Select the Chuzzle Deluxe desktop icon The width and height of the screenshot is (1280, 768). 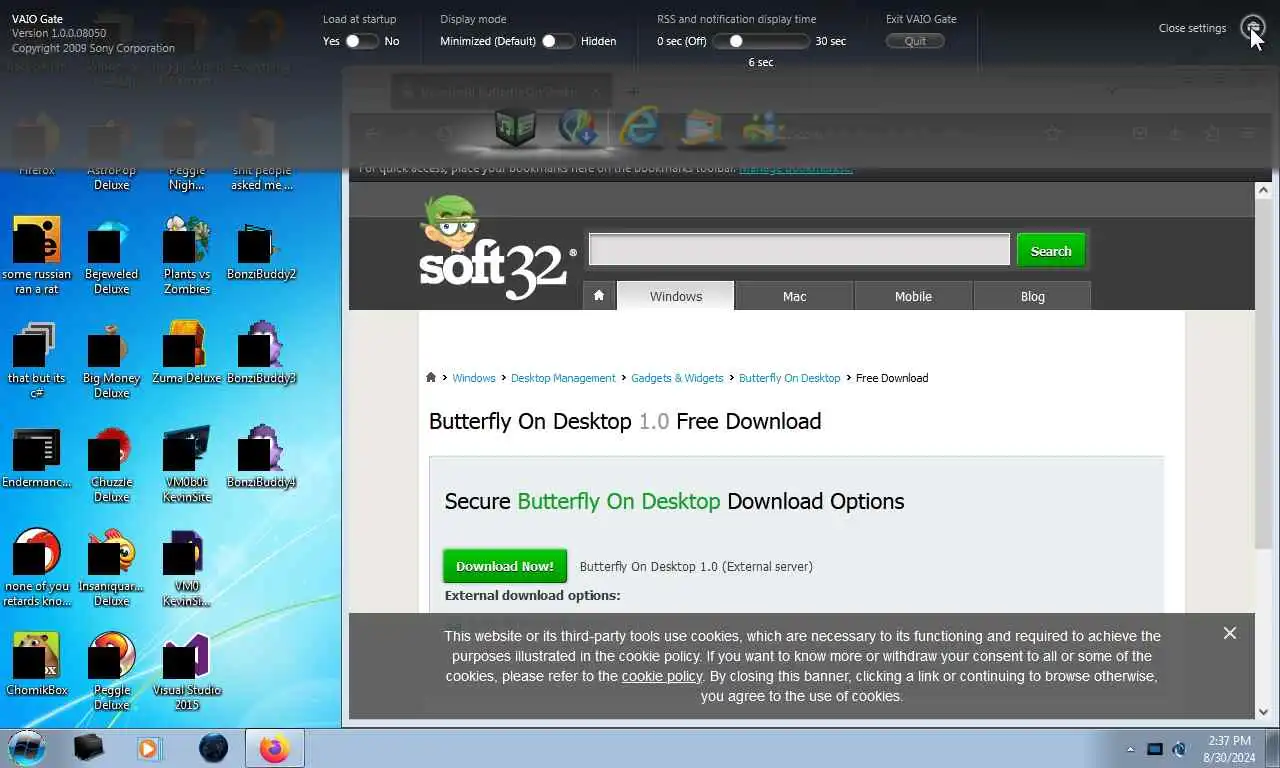click(112, 463)
